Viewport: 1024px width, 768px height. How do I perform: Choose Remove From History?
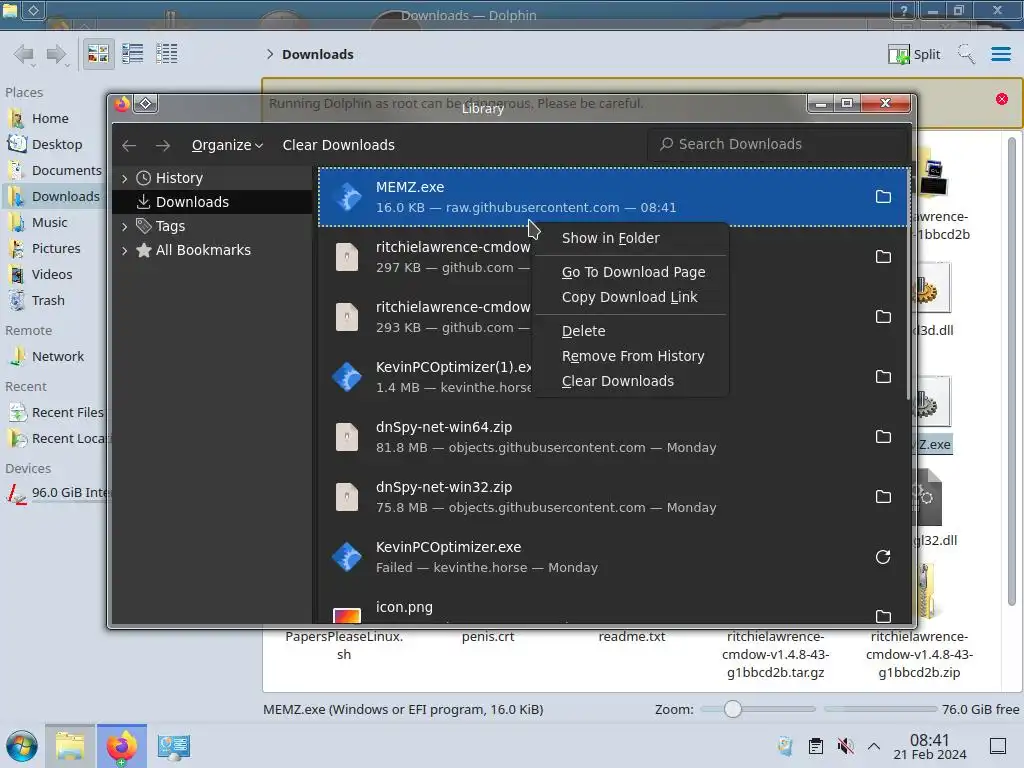tap(631, 356)
